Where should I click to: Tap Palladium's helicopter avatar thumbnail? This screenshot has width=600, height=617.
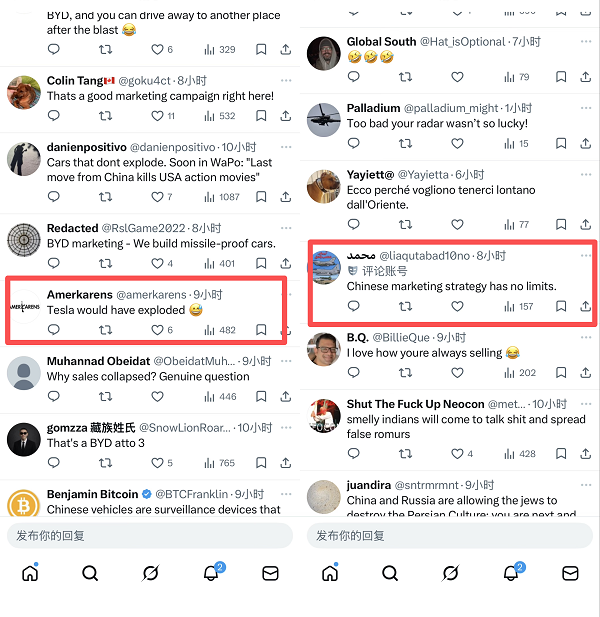pos(324,119)
